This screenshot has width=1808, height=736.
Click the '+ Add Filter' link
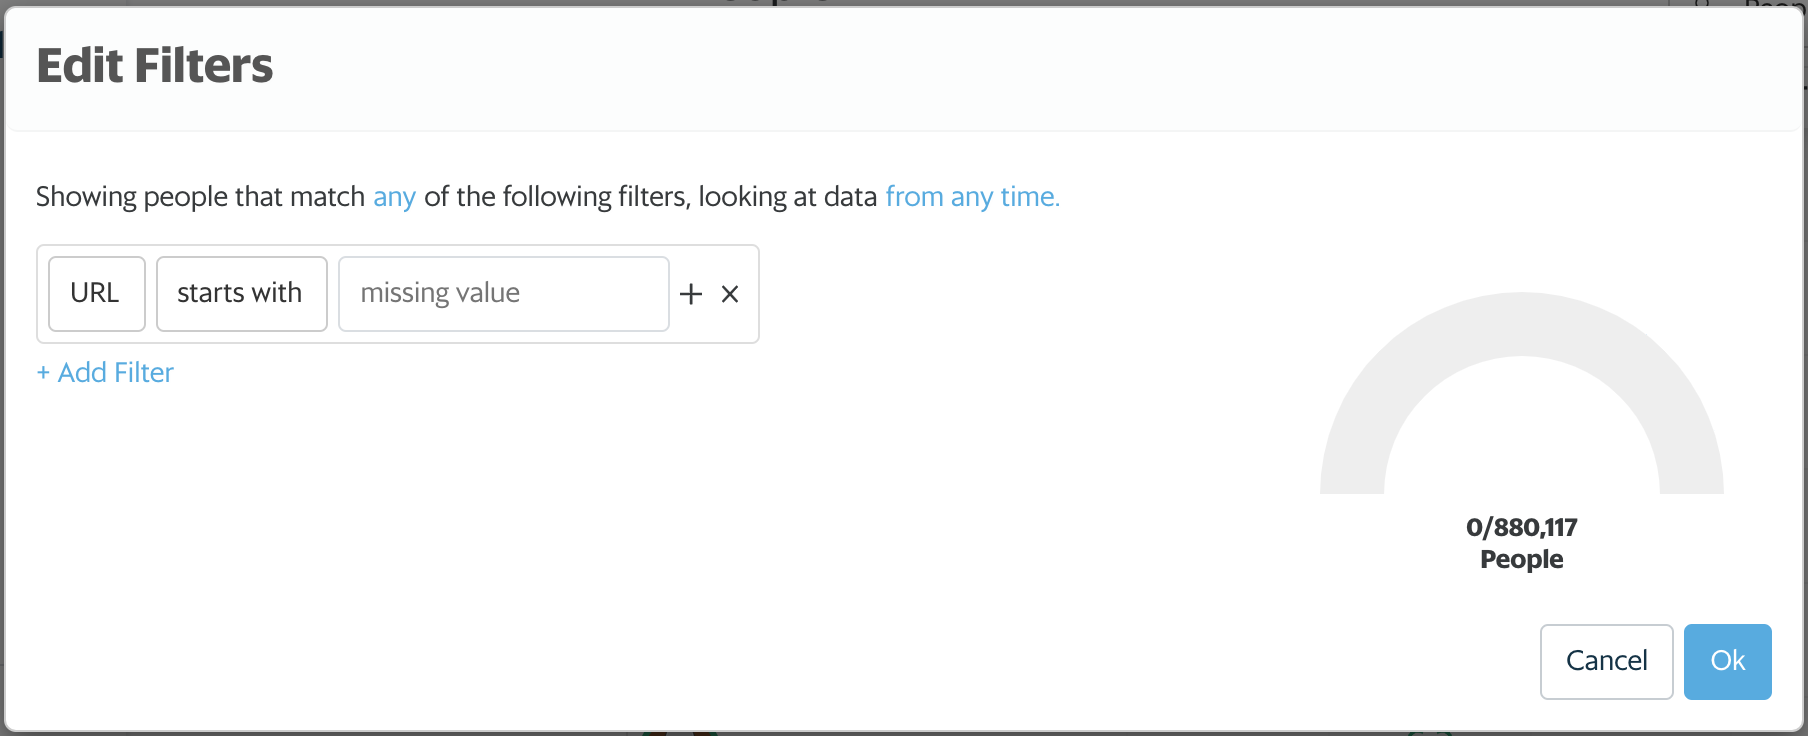click(x=105, y=373)
